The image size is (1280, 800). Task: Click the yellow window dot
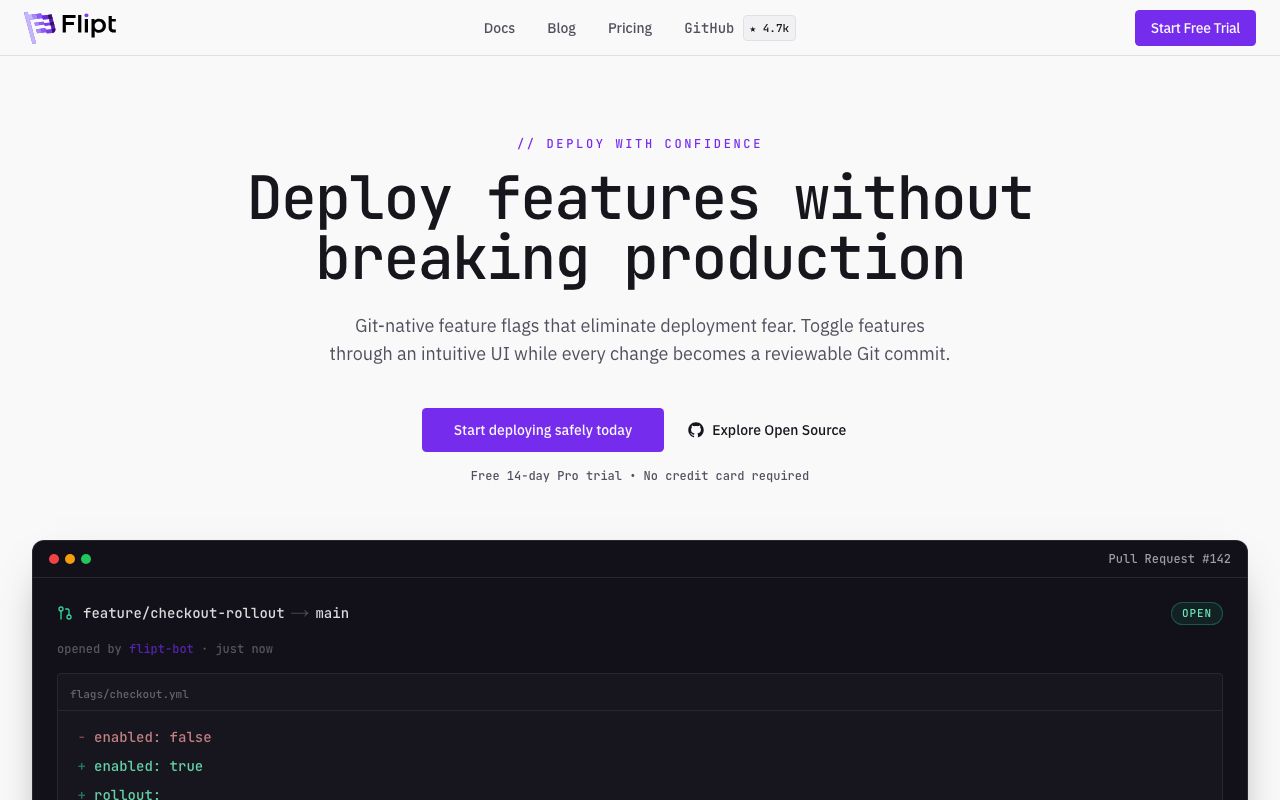[x=70, y=559]
